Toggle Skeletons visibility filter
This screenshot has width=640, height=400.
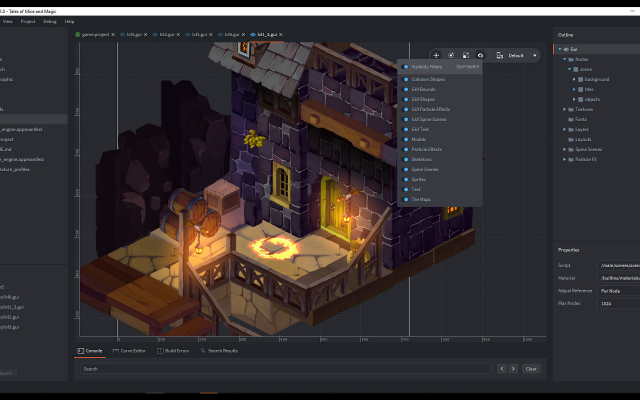tap(405, 159)
